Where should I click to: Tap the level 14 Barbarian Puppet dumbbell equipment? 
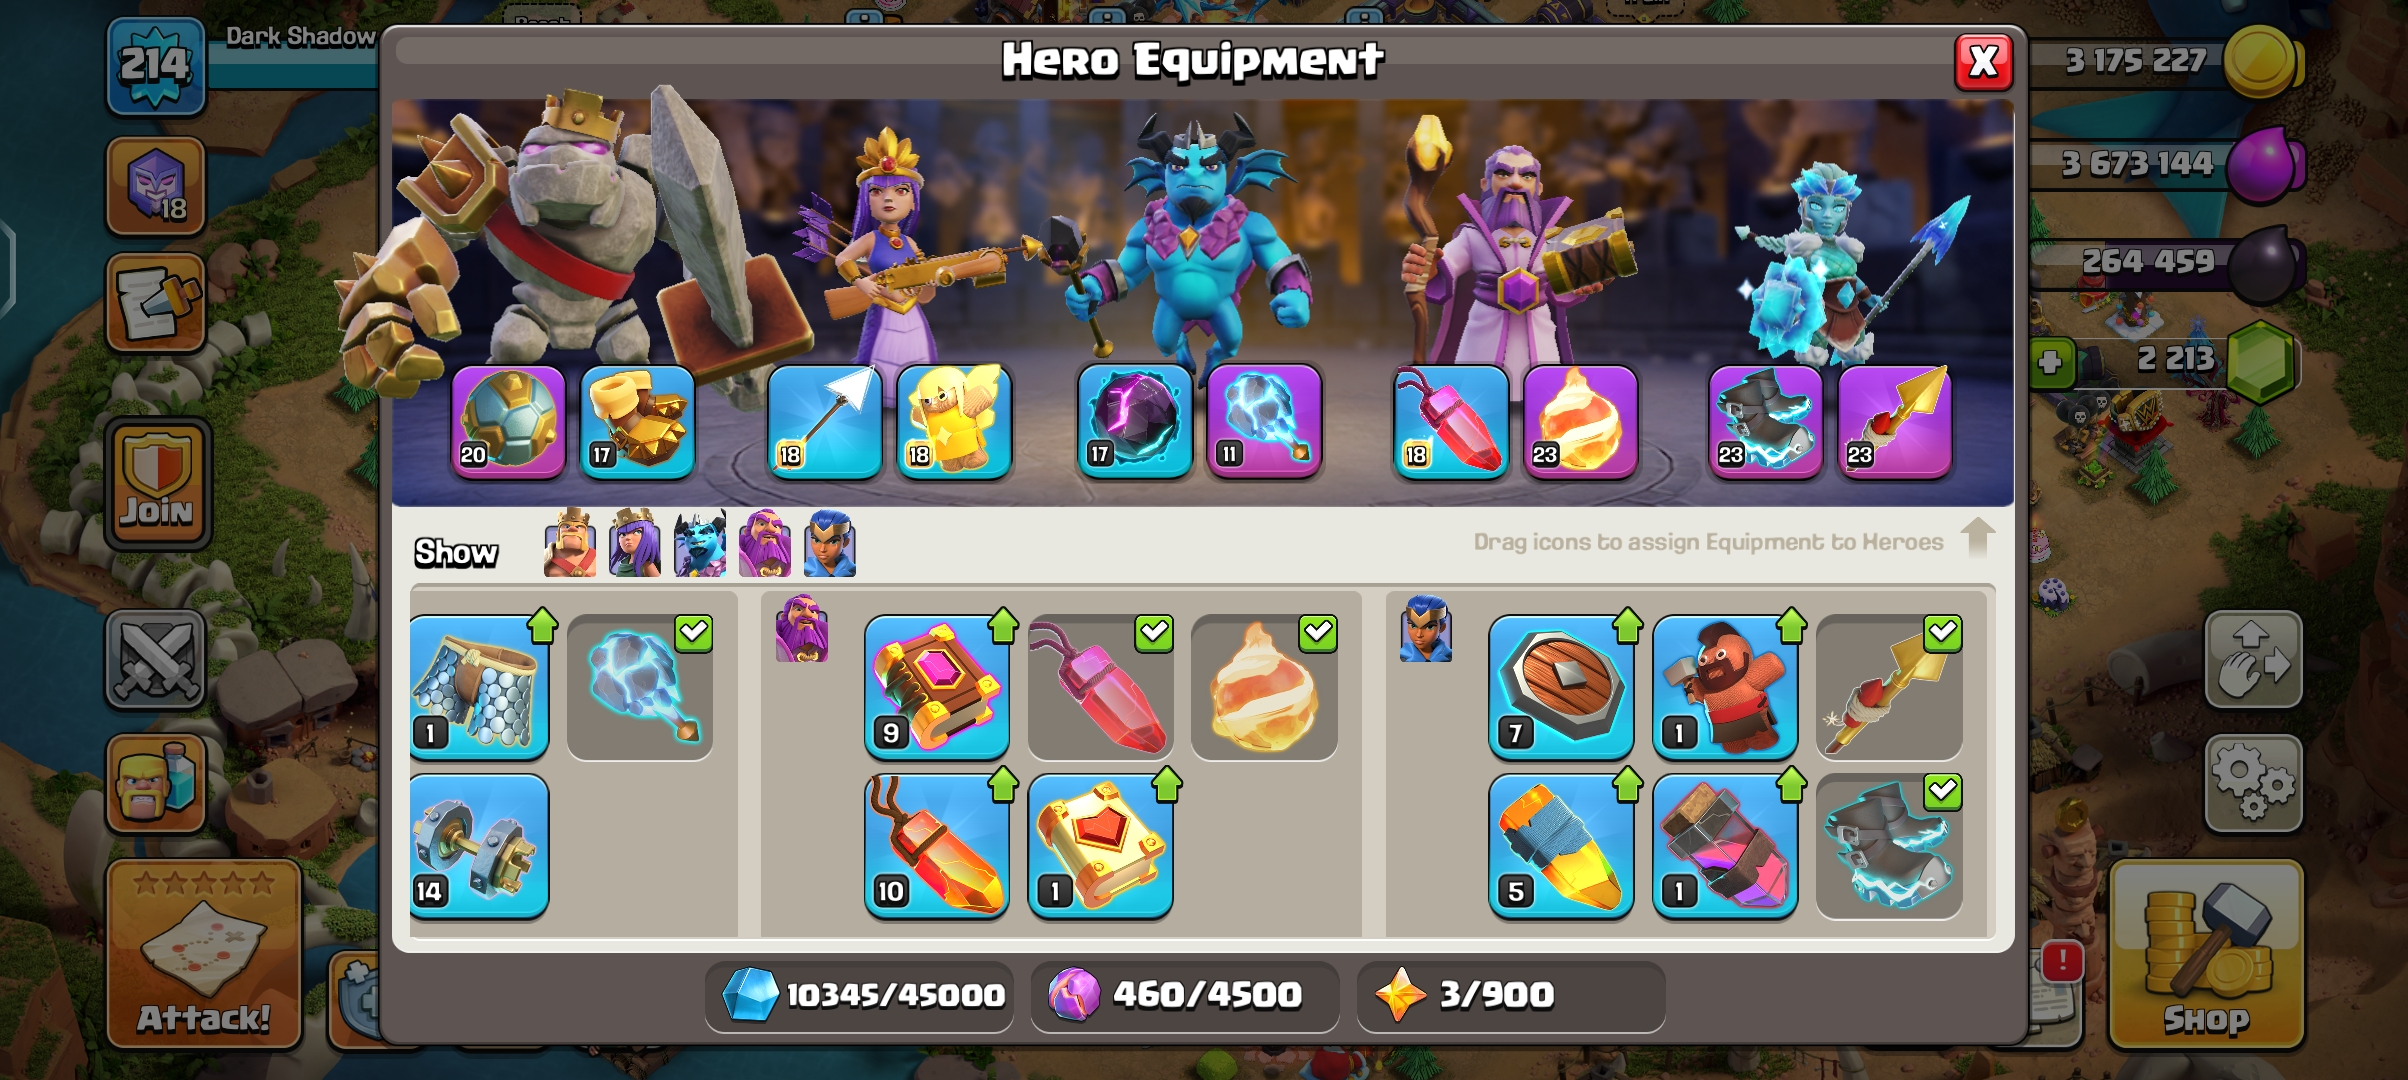point(479,846)
